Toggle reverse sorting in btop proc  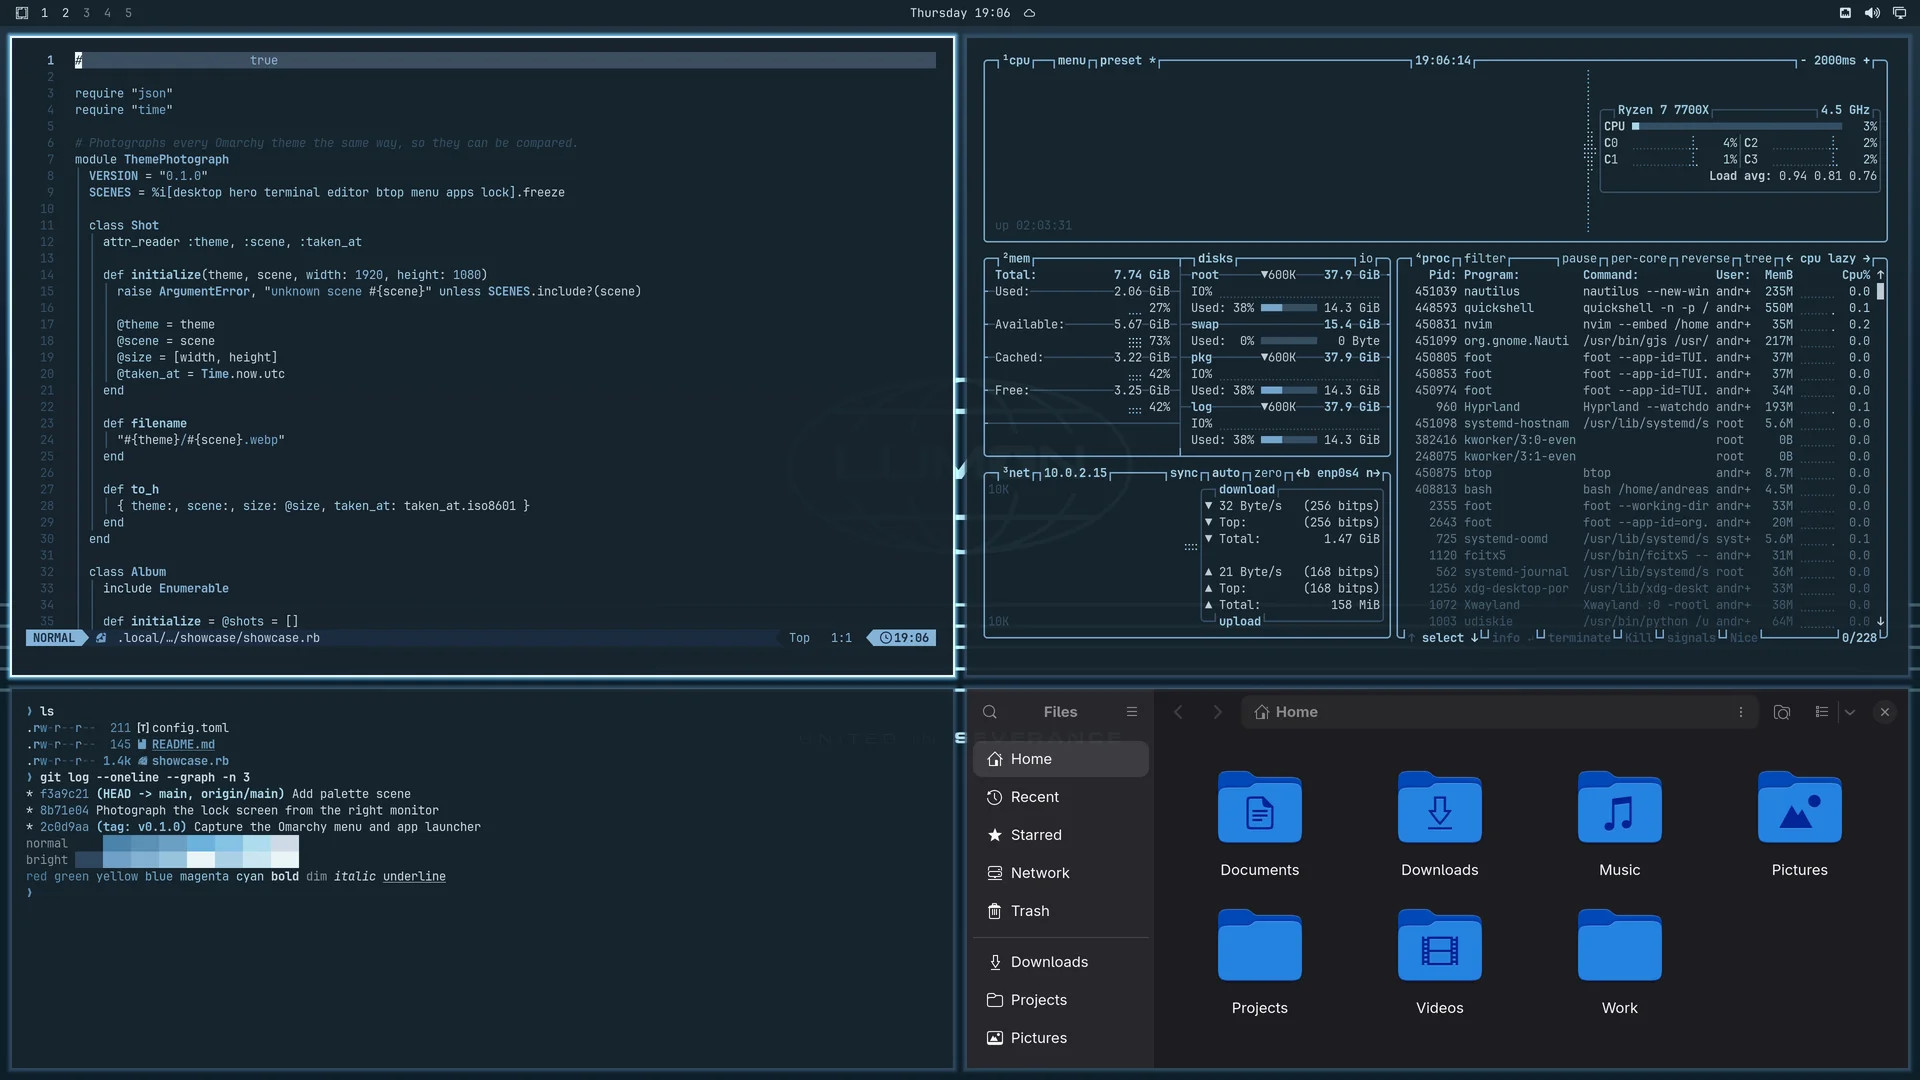pos(1705,259)
